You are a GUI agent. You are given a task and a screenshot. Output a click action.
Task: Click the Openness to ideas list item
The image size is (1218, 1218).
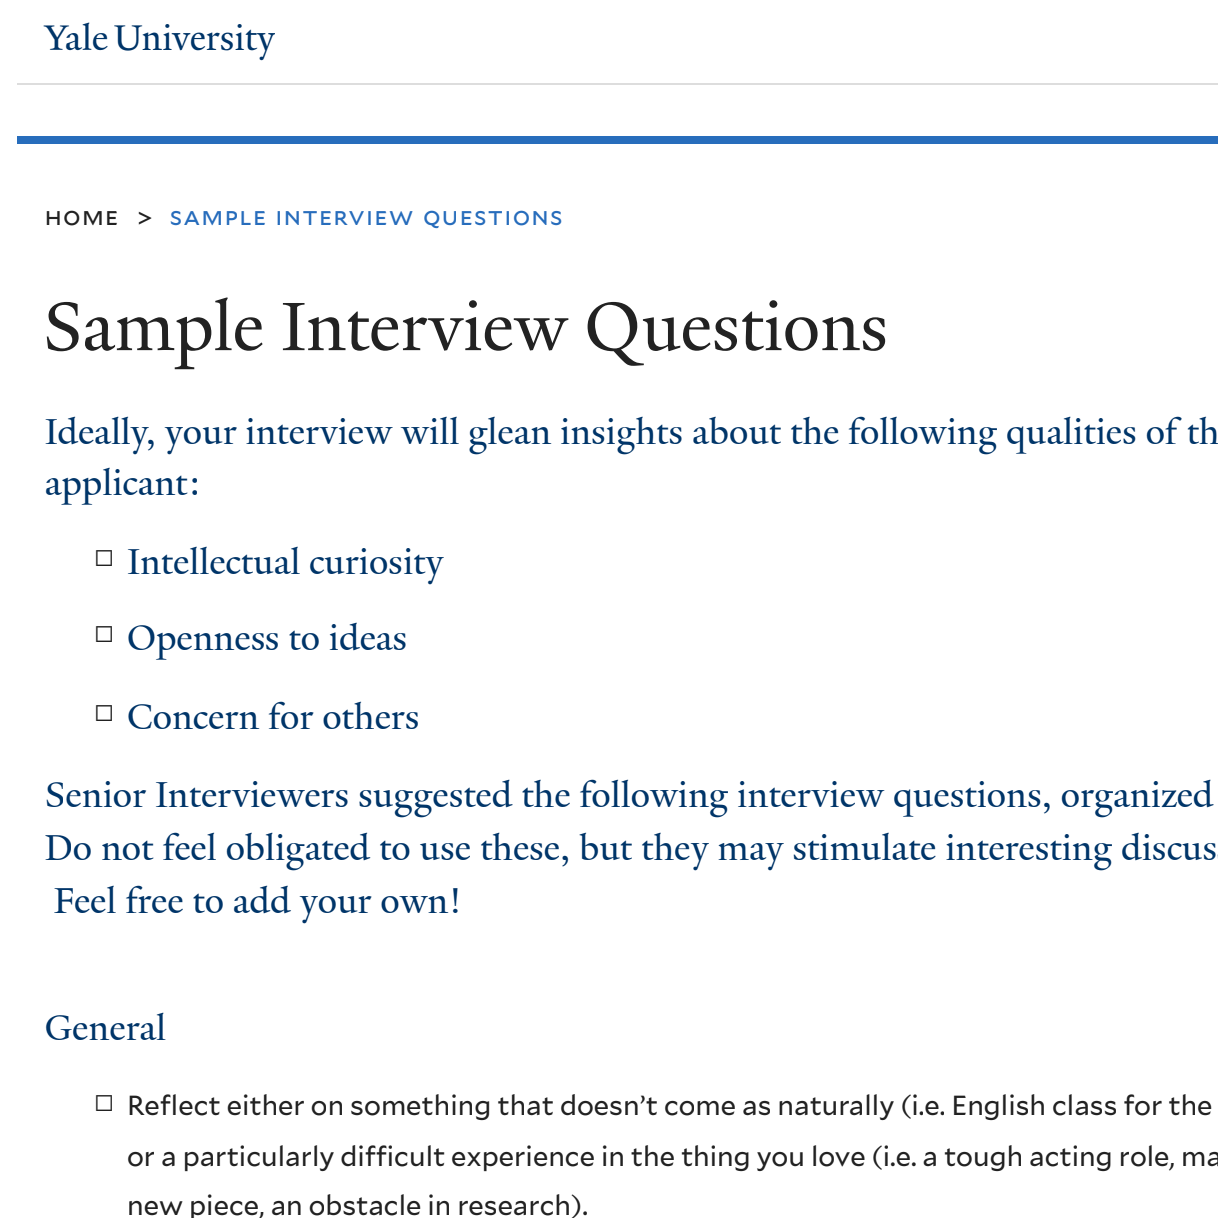click(x=267, y=638)
